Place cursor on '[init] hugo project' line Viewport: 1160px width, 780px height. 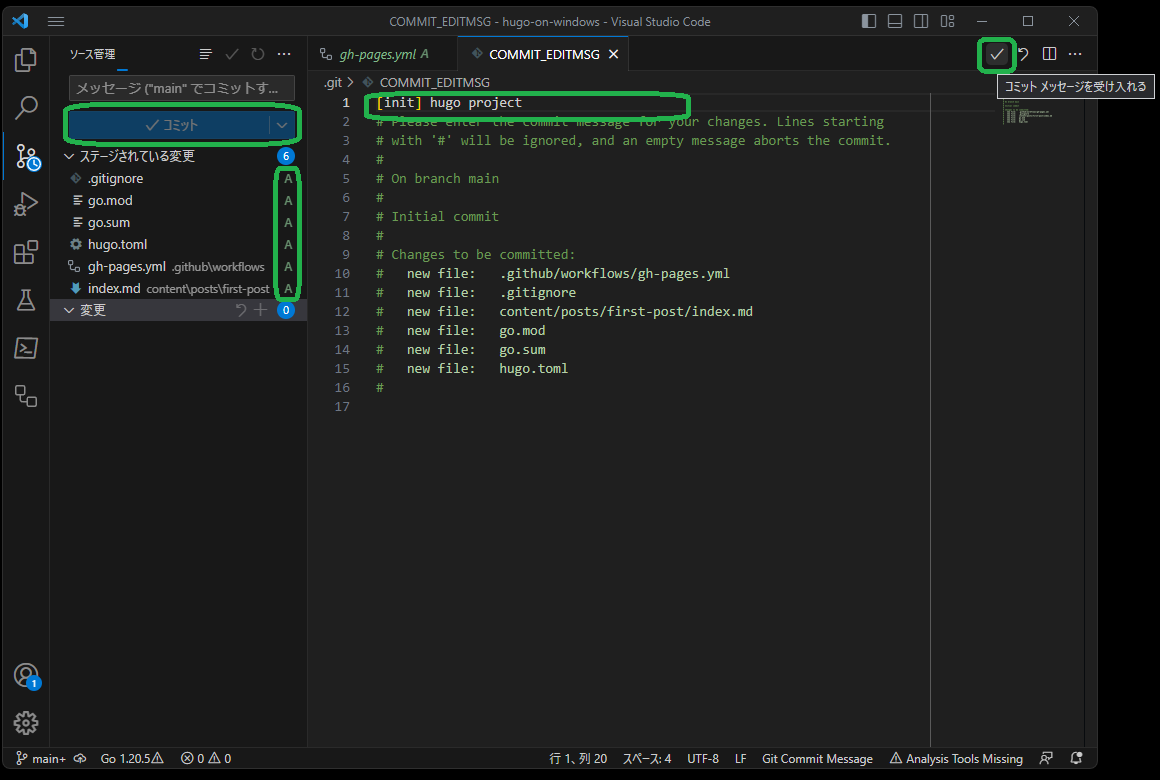click(x=449, y=103)
